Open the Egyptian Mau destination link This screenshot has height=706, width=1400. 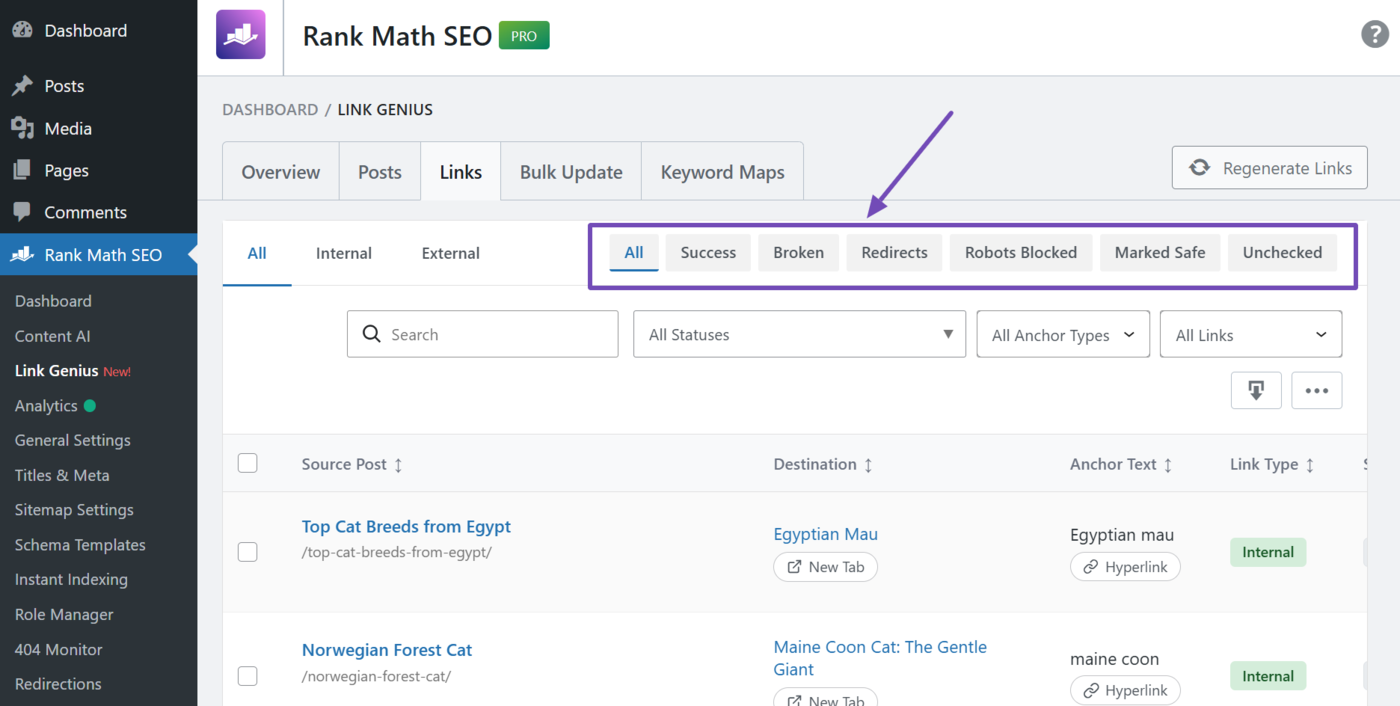coord(825,534)
